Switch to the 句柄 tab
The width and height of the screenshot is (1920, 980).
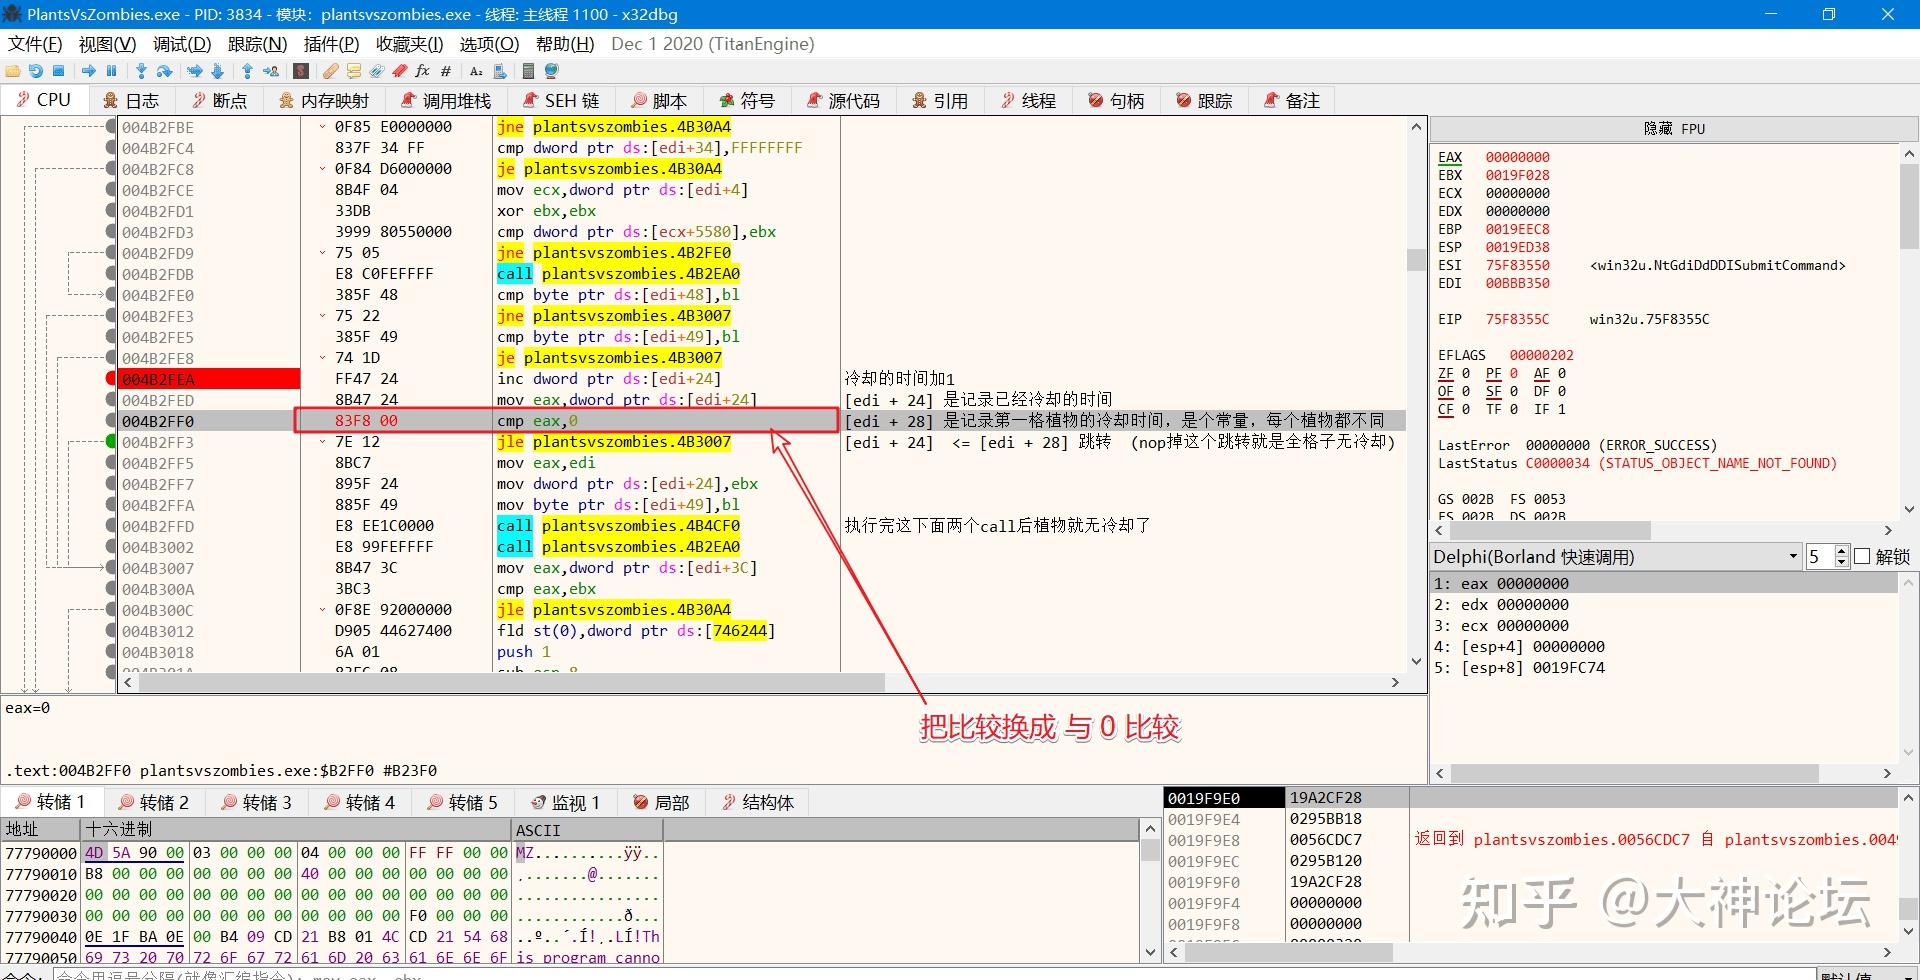pos(1116,101)
